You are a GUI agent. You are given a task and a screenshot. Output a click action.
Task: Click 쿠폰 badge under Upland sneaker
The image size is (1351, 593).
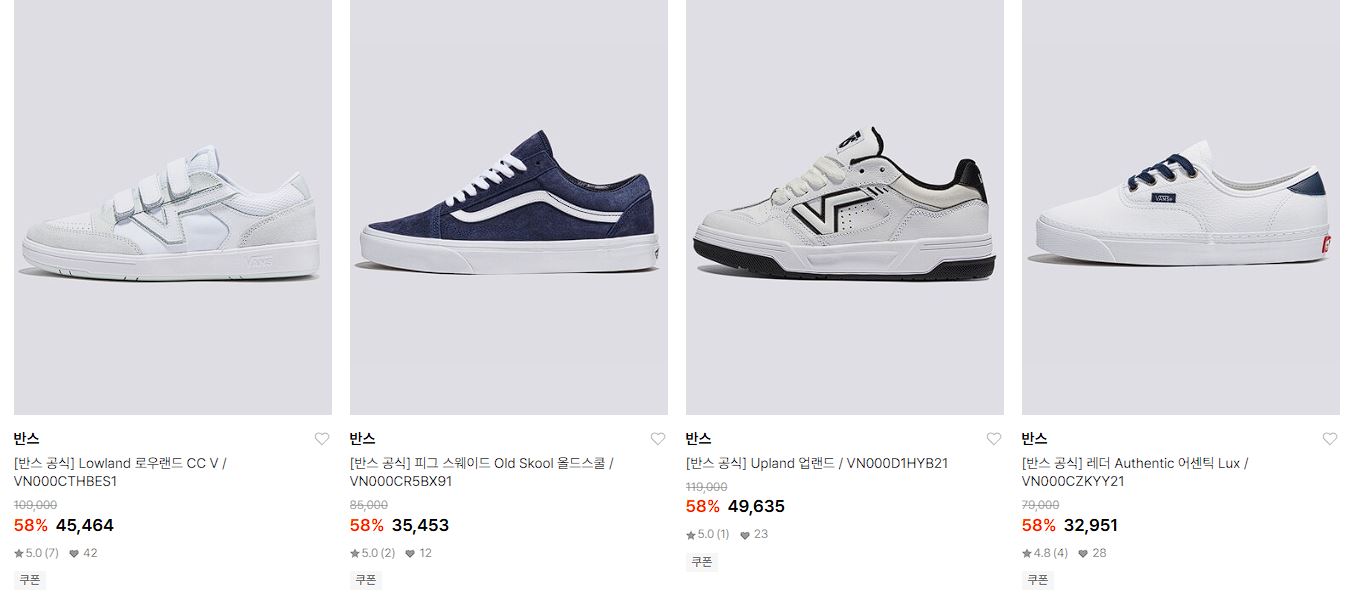coord(702,562)
